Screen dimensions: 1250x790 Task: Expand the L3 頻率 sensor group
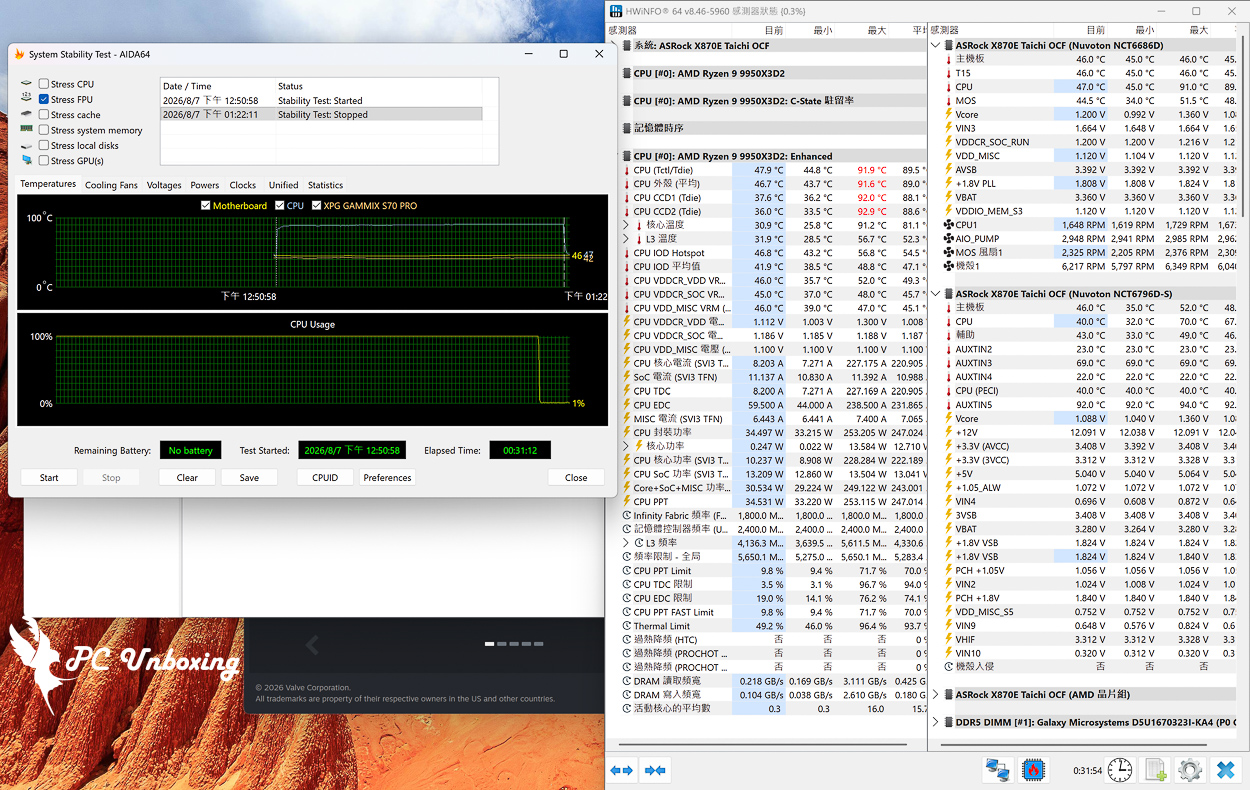627,543
